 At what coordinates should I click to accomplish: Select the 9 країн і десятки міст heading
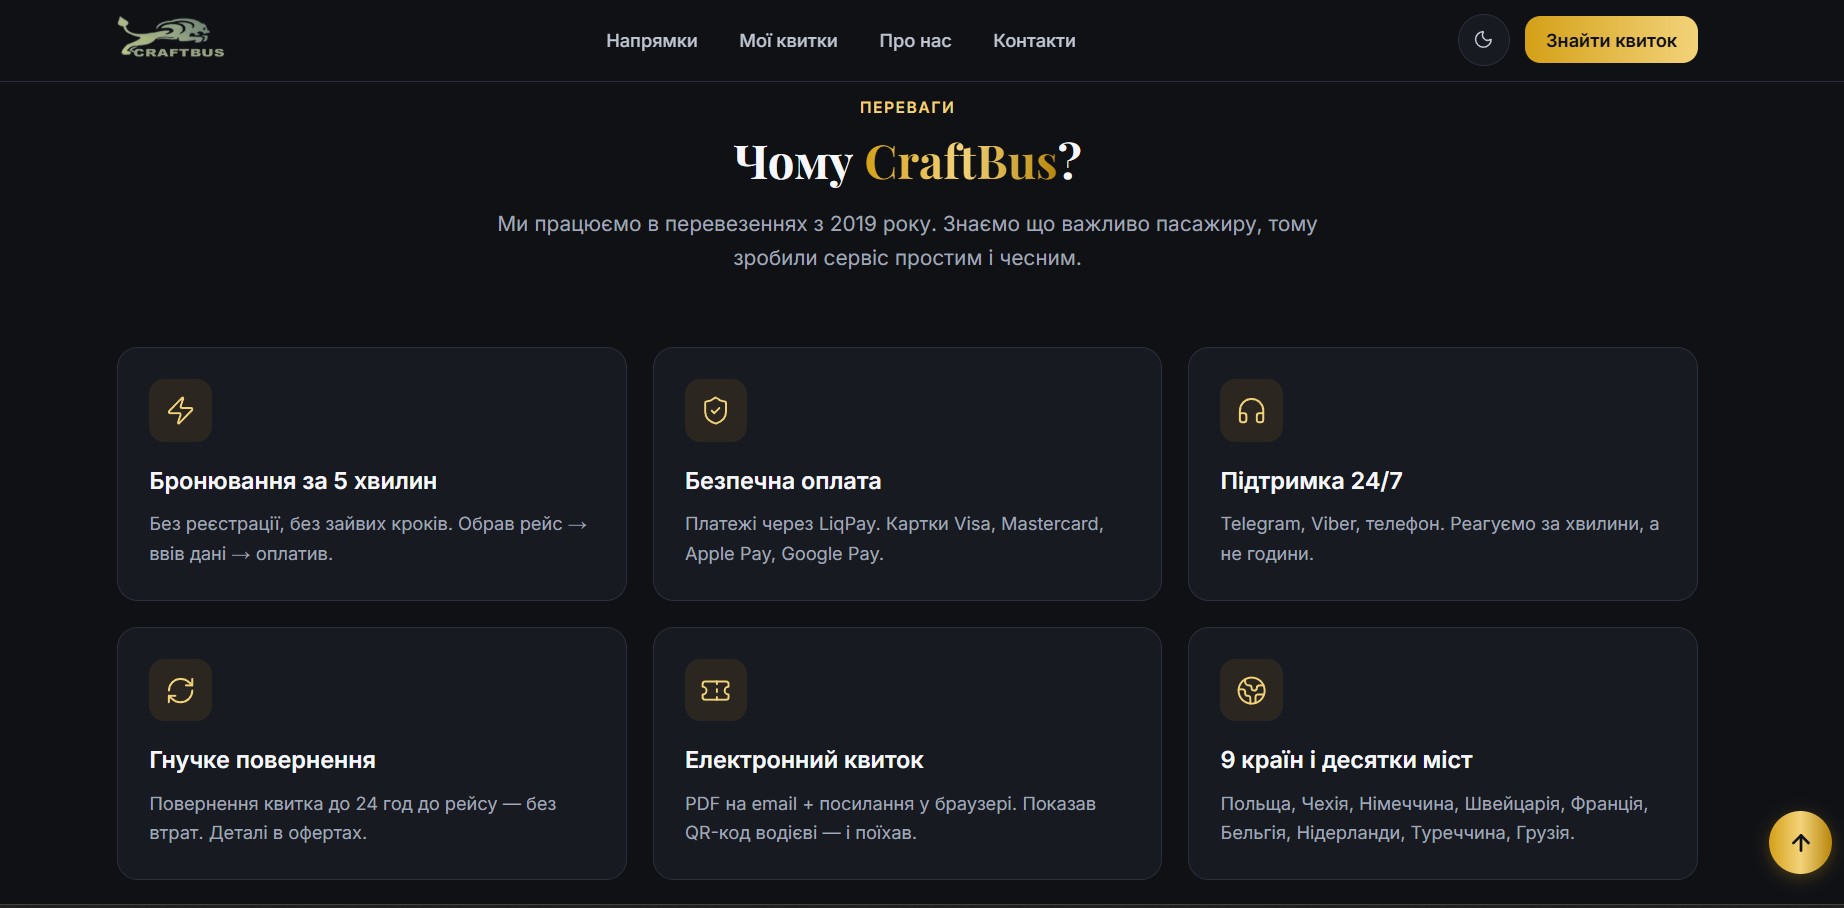pos(1346,760)
